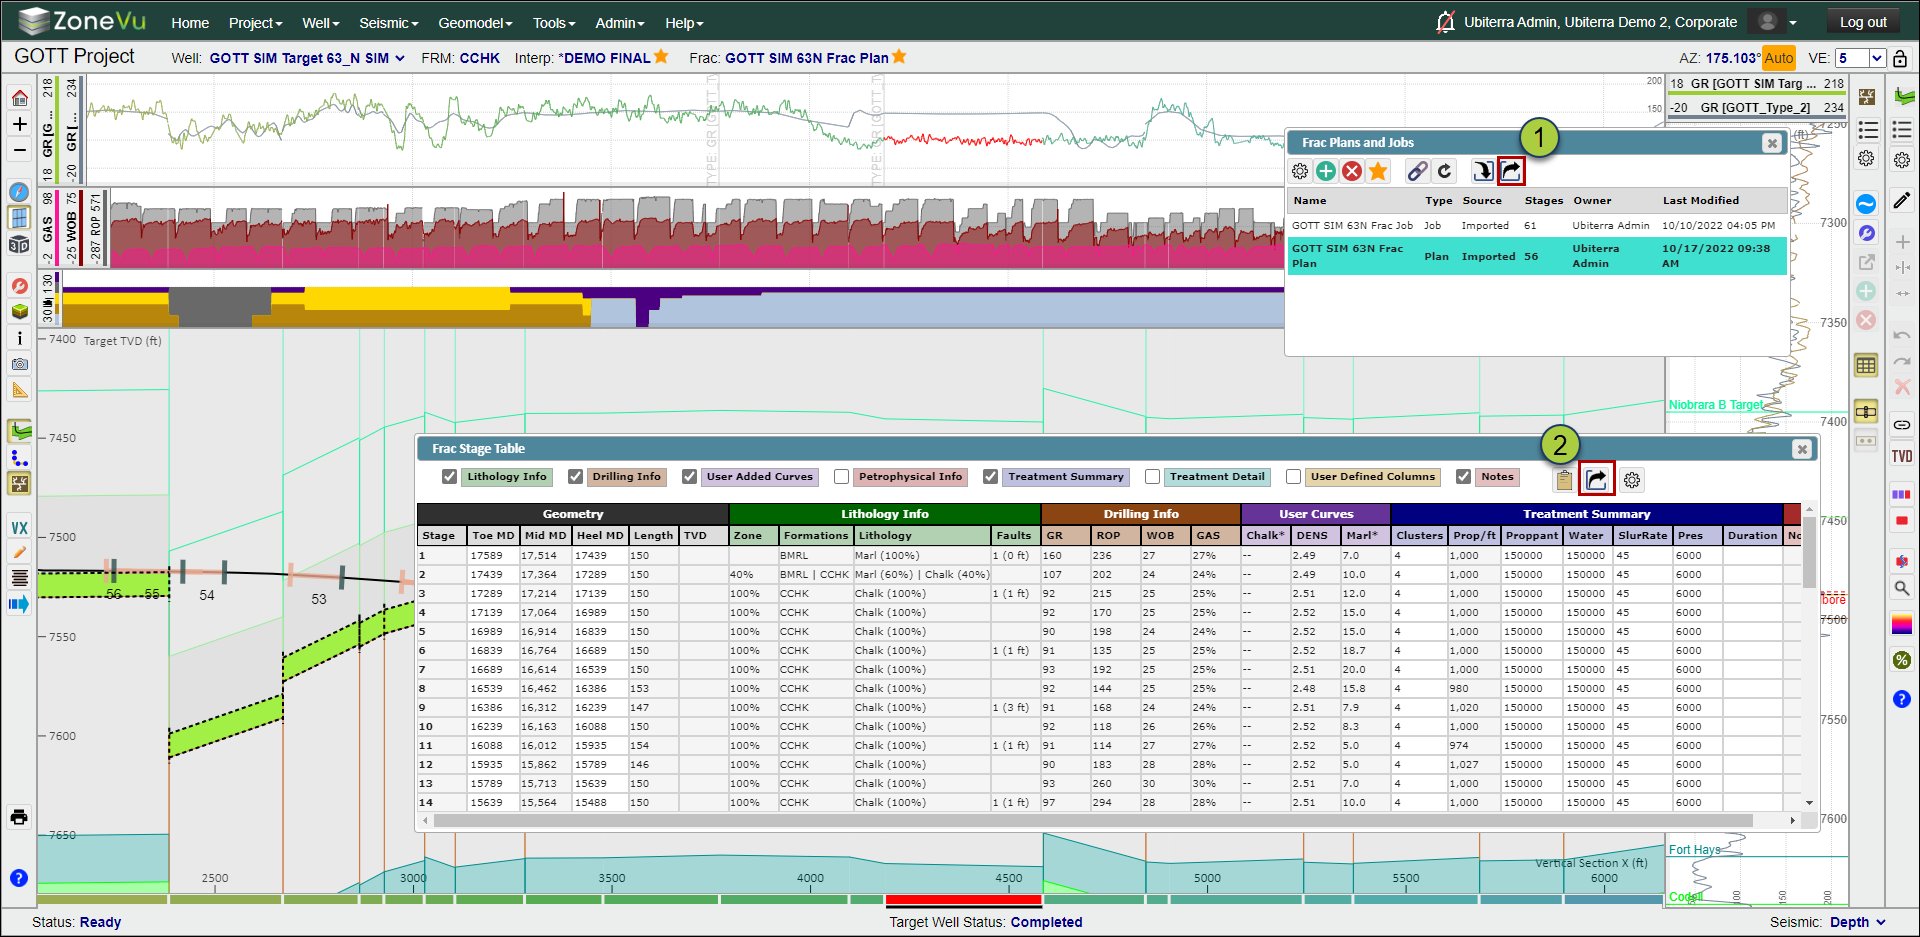Viewport: 1920px width, 937px height.
Task: Toggle the Drilling Info checkbox
Action: pos(575,477)
